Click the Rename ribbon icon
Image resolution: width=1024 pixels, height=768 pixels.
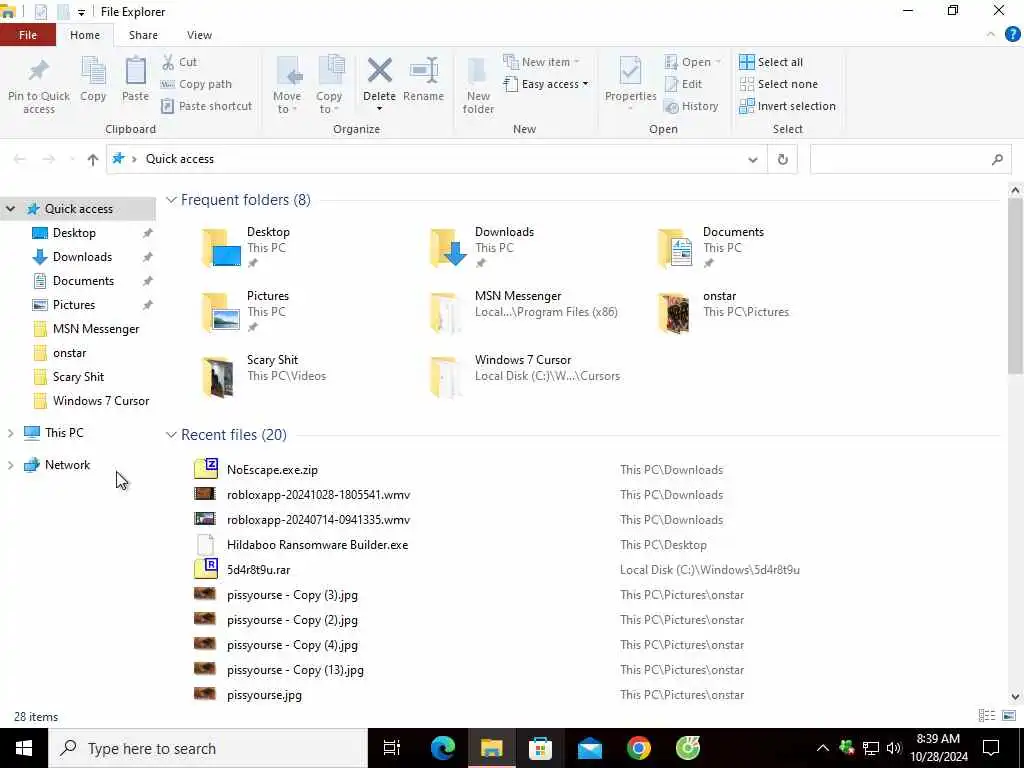423,71
